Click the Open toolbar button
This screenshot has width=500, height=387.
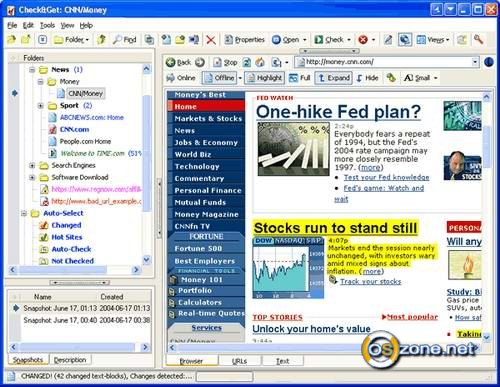(x=286, y=40)
